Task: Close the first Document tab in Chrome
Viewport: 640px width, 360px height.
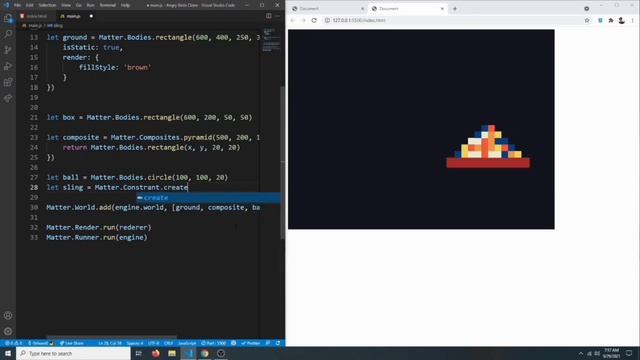Action: point(362,9)
